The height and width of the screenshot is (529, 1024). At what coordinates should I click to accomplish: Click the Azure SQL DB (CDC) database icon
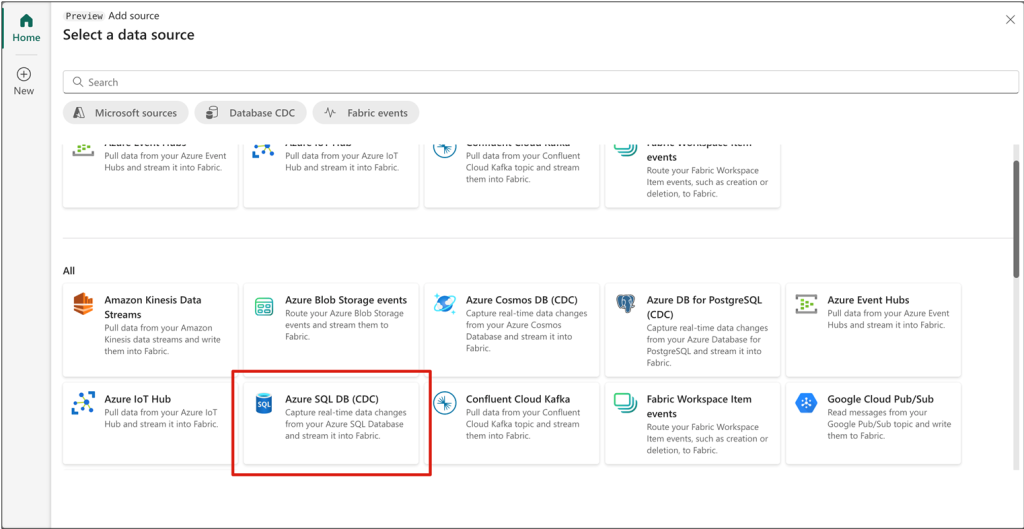[264, 404]
